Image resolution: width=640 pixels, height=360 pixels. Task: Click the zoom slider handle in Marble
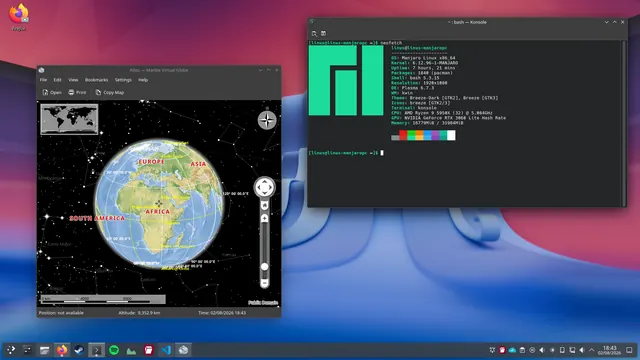point(264,267)
